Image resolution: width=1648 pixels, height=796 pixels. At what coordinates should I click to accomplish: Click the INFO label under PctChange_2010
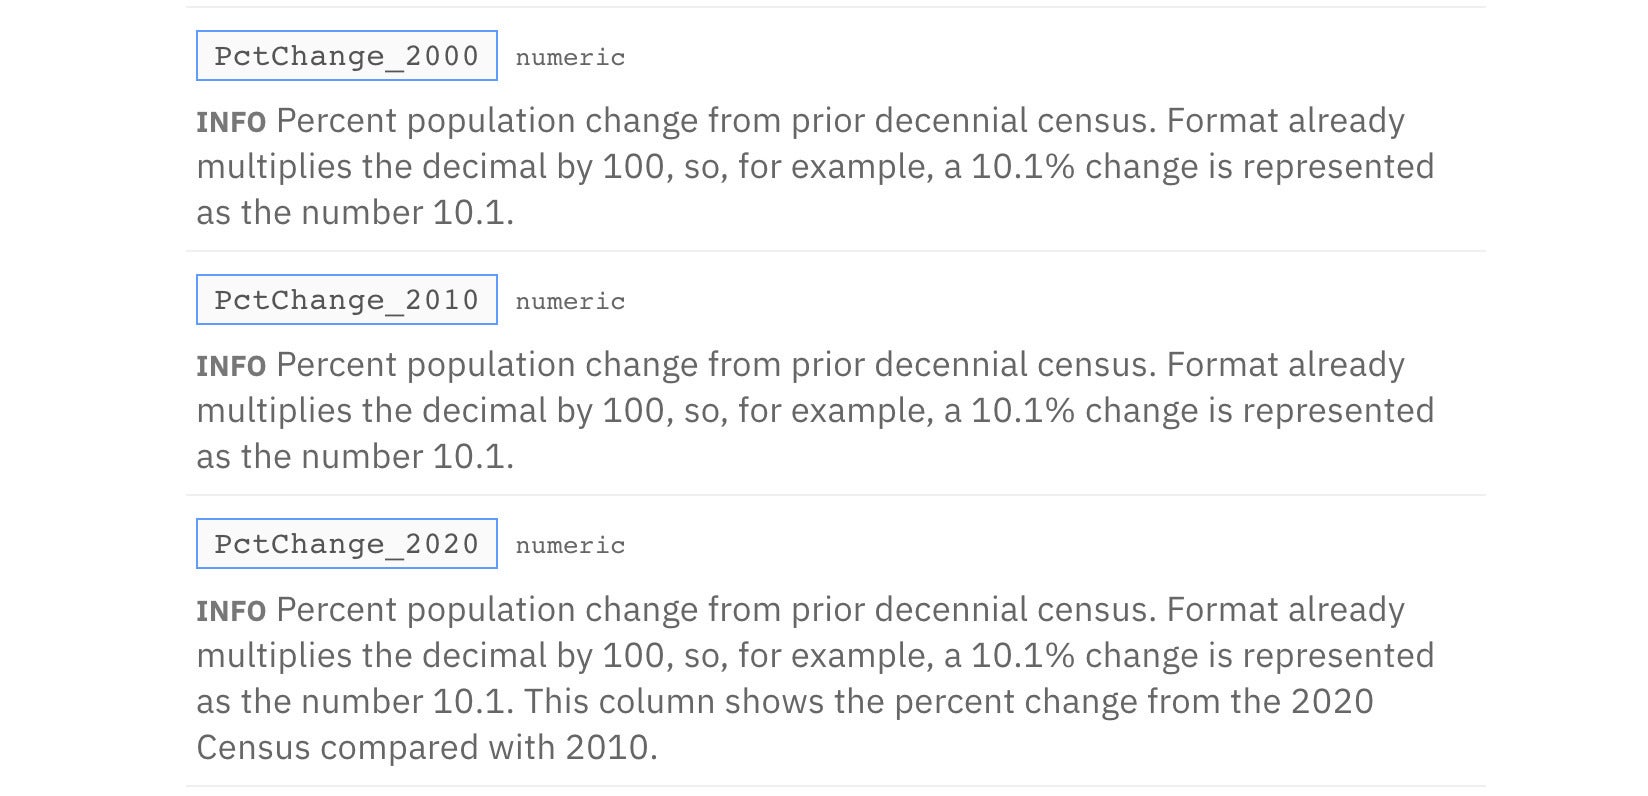coord(231,366)
